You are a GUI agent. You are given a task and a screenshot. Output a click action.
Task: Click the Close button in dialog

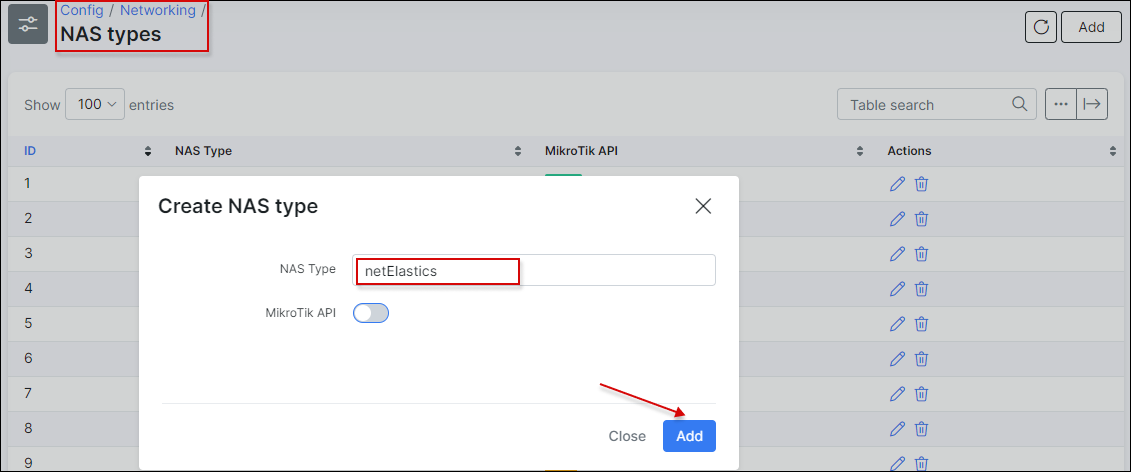tap(627, 436)
